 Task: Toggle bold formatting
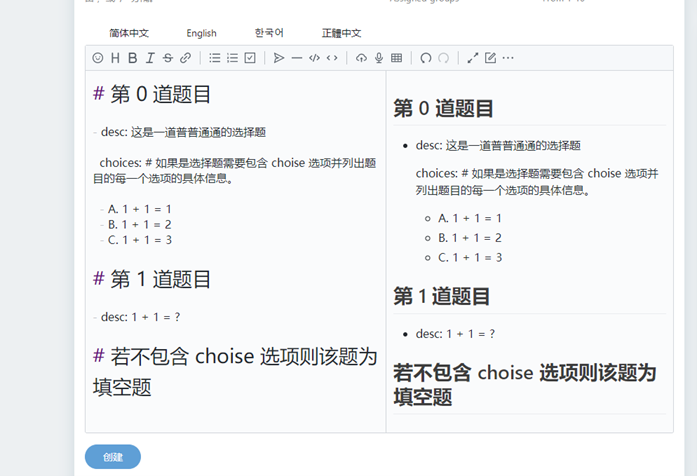[132, 58]
